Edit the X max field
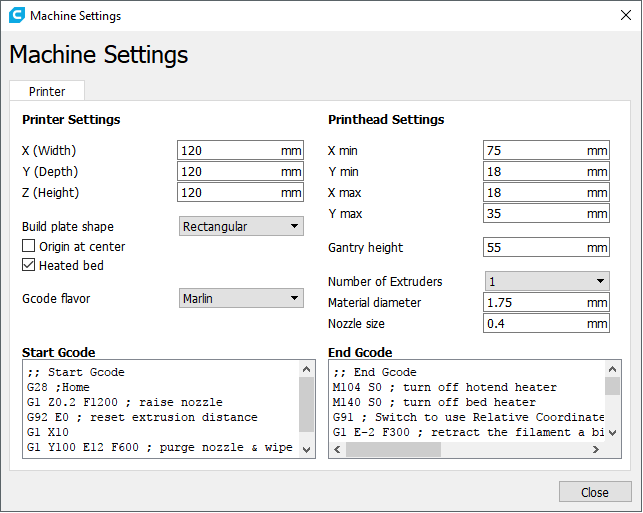Screen dimensions: 643x513 546,192
